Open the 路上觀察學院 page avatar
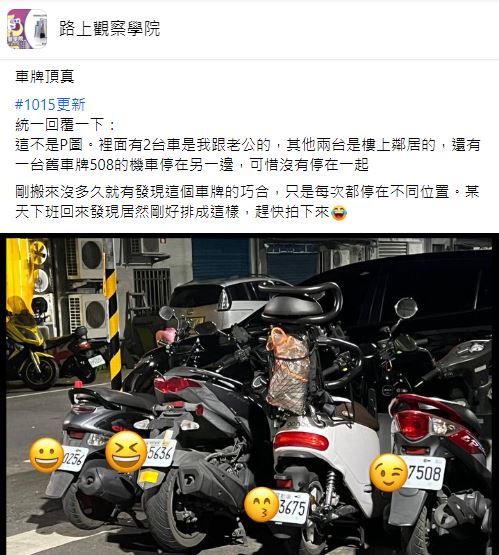 coord(27,29)
